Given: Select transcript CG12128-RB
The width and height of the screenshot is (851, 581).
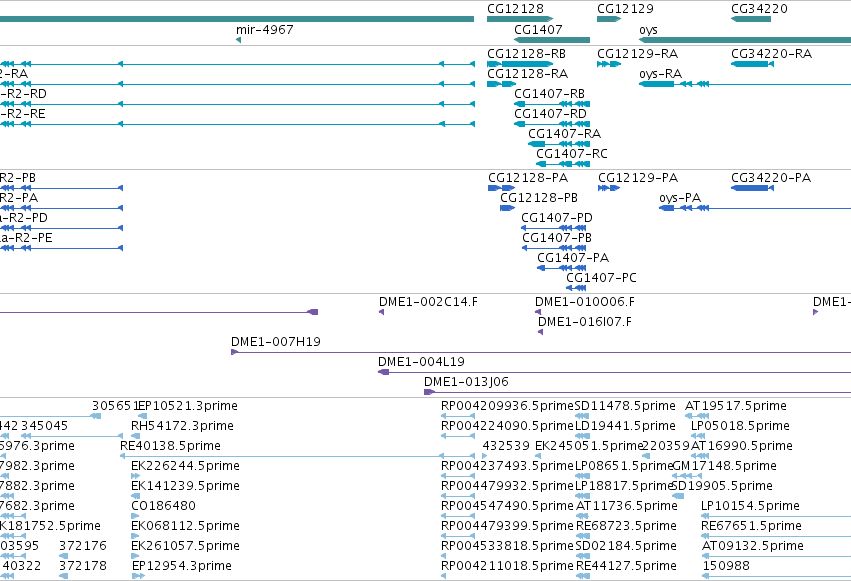Looking at the screenshot, I should coord(519,64).
